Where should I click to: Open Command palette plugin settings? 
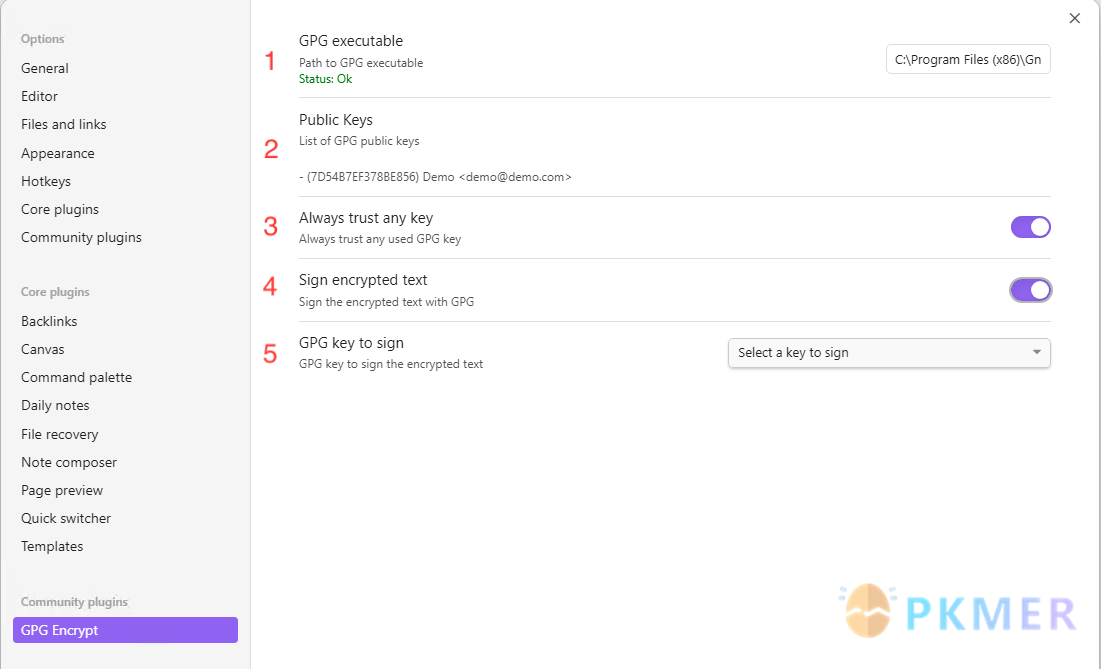click(76, 377)
